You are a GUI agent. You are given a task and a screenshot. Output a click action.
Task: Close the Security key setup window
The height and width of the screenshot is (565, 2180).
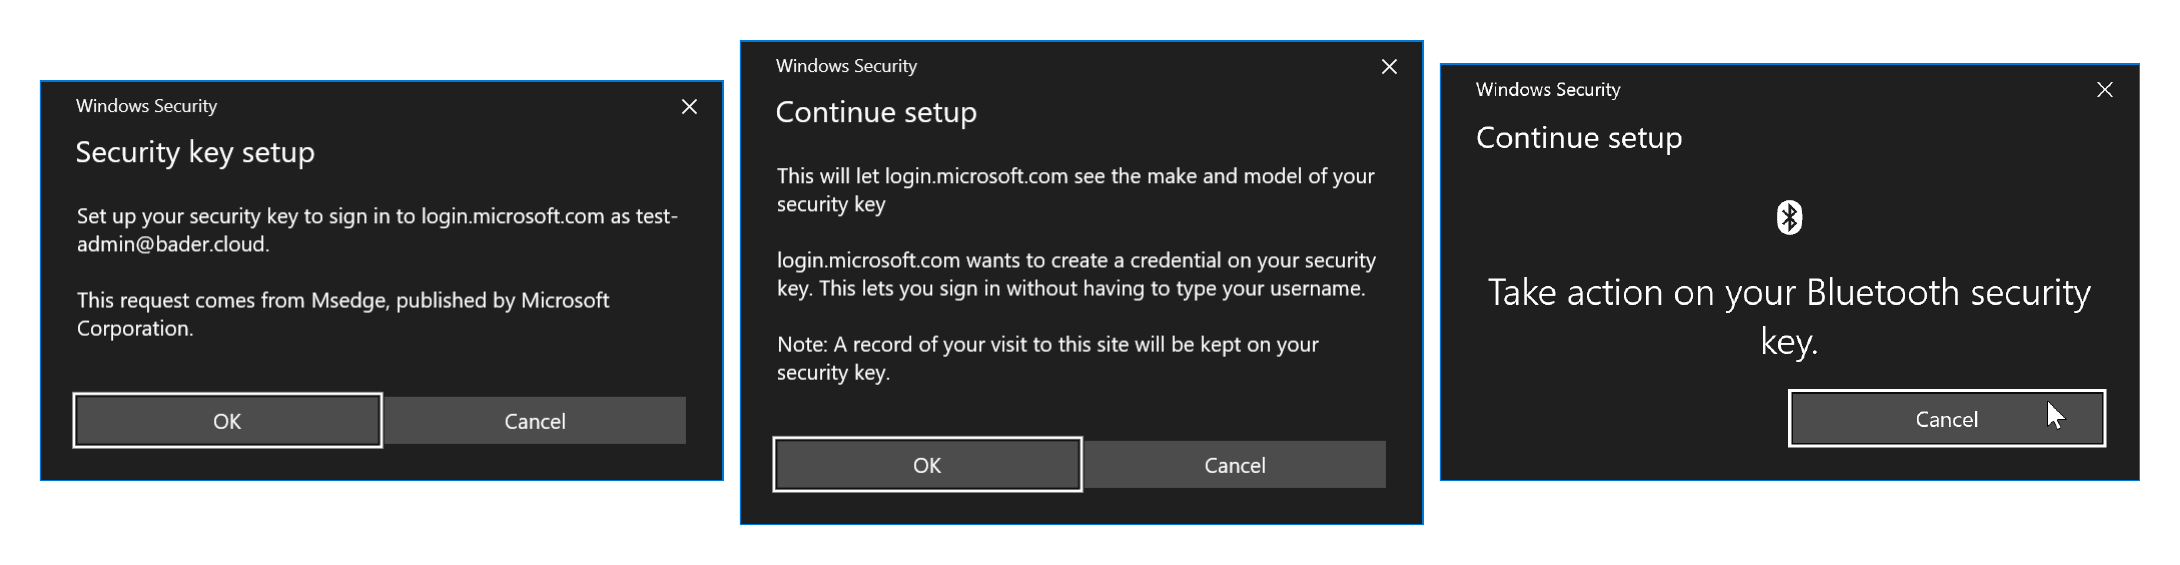689,107
